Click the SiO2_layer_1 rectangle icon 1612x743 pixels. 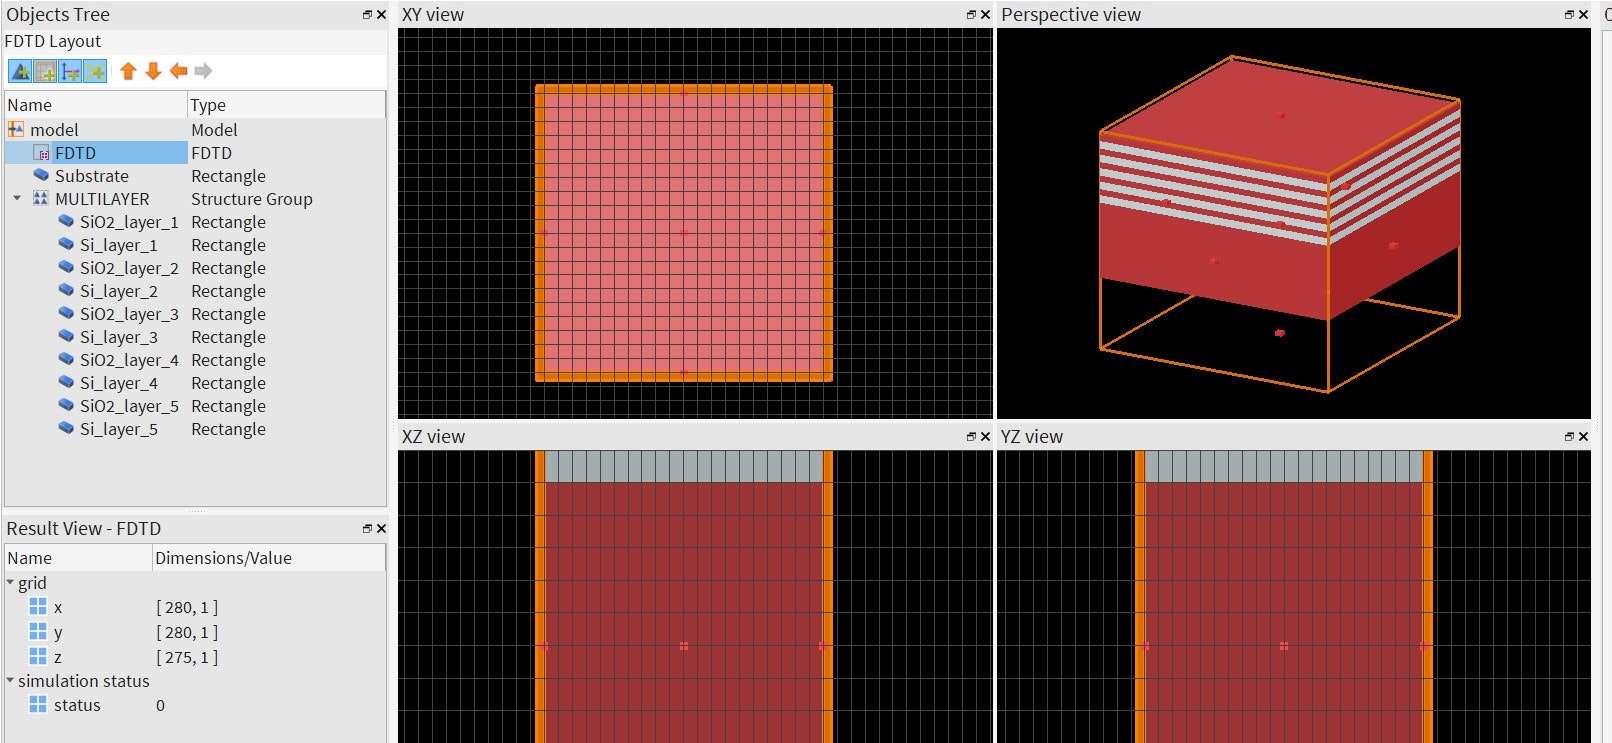66,222
